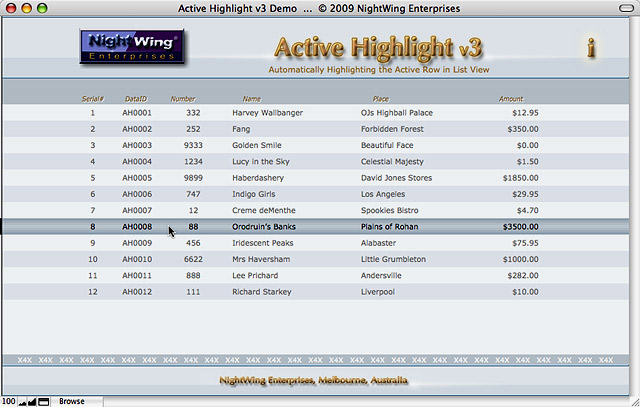Click the Spookies Bistro place field
Viewport: 640px width, 407px height.
[x=389, y=211]
